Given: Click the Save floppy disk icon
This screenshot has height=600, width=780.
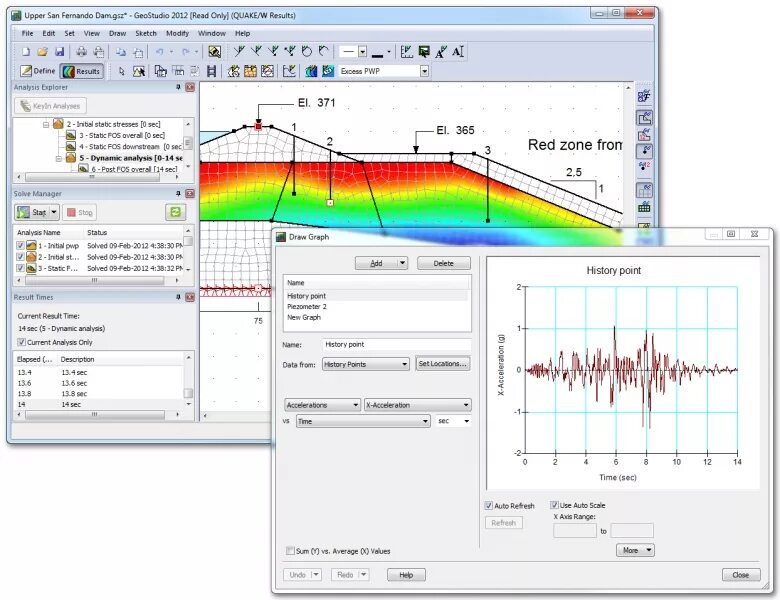Looking at the screenshot, I should (x=59, y=52).
